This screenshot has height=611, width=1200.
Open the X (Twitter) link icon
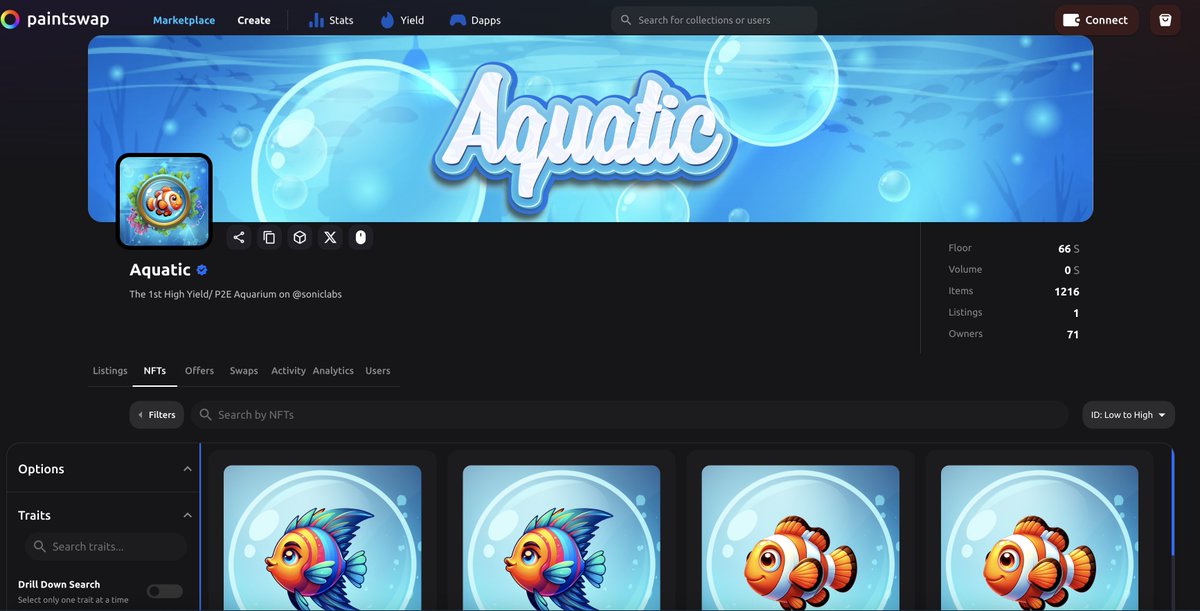tap(330, 237)
